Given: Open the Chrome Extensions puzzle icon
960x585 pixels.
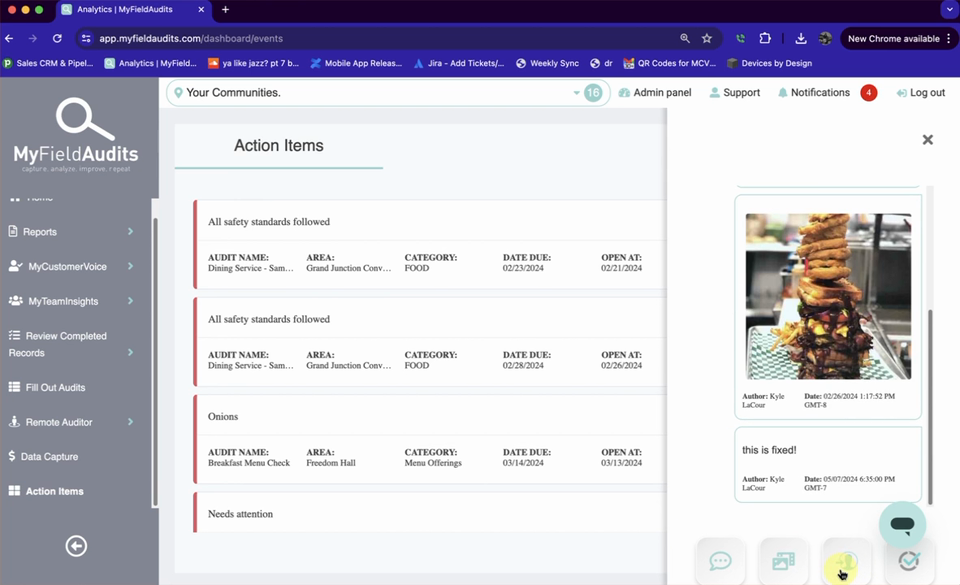Looking at the screenshot, I should (765, 39).
